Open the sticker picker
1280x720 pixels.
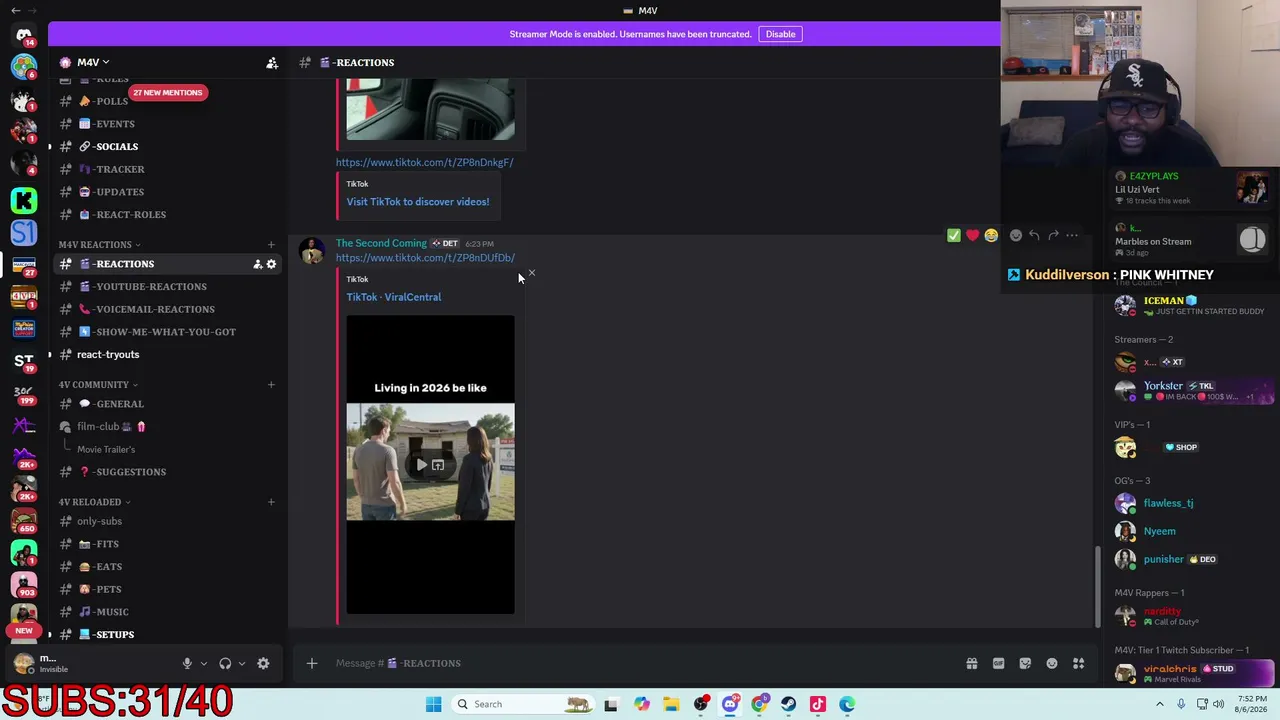click(1025, 663)
